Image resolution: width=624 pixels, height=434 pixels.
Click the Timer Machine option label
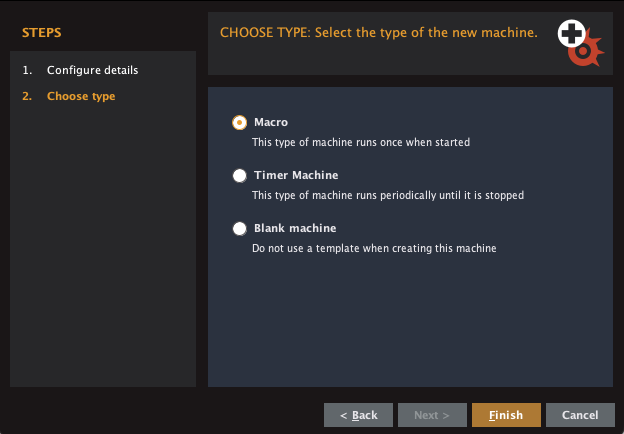point(296,175)
